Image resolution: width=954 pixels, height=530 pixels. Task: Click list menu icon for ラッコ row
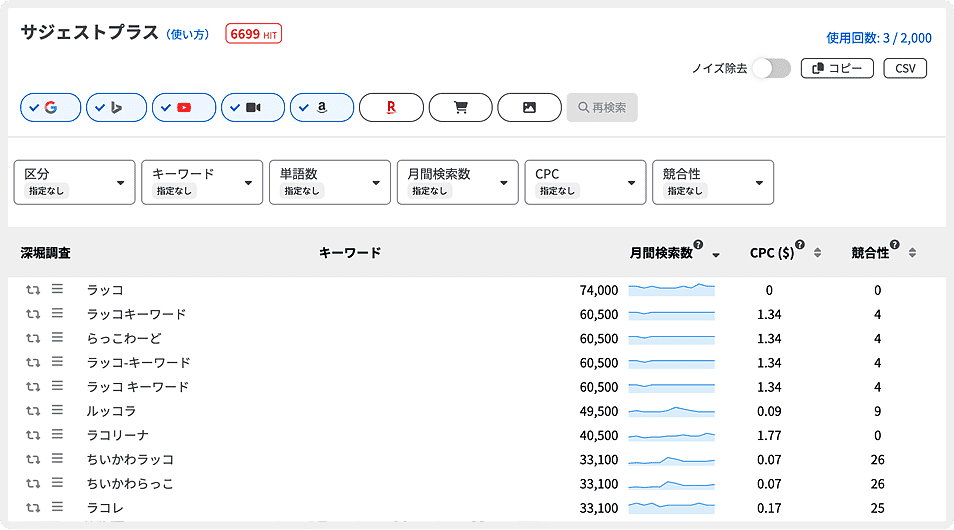pyautogui.click(x=57, y=288)
